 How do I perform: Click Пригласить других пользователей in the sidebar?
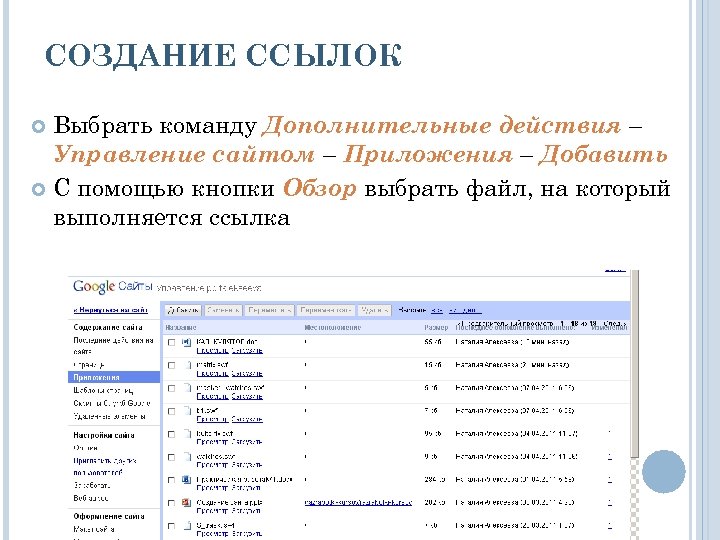[x=105, y=466]
